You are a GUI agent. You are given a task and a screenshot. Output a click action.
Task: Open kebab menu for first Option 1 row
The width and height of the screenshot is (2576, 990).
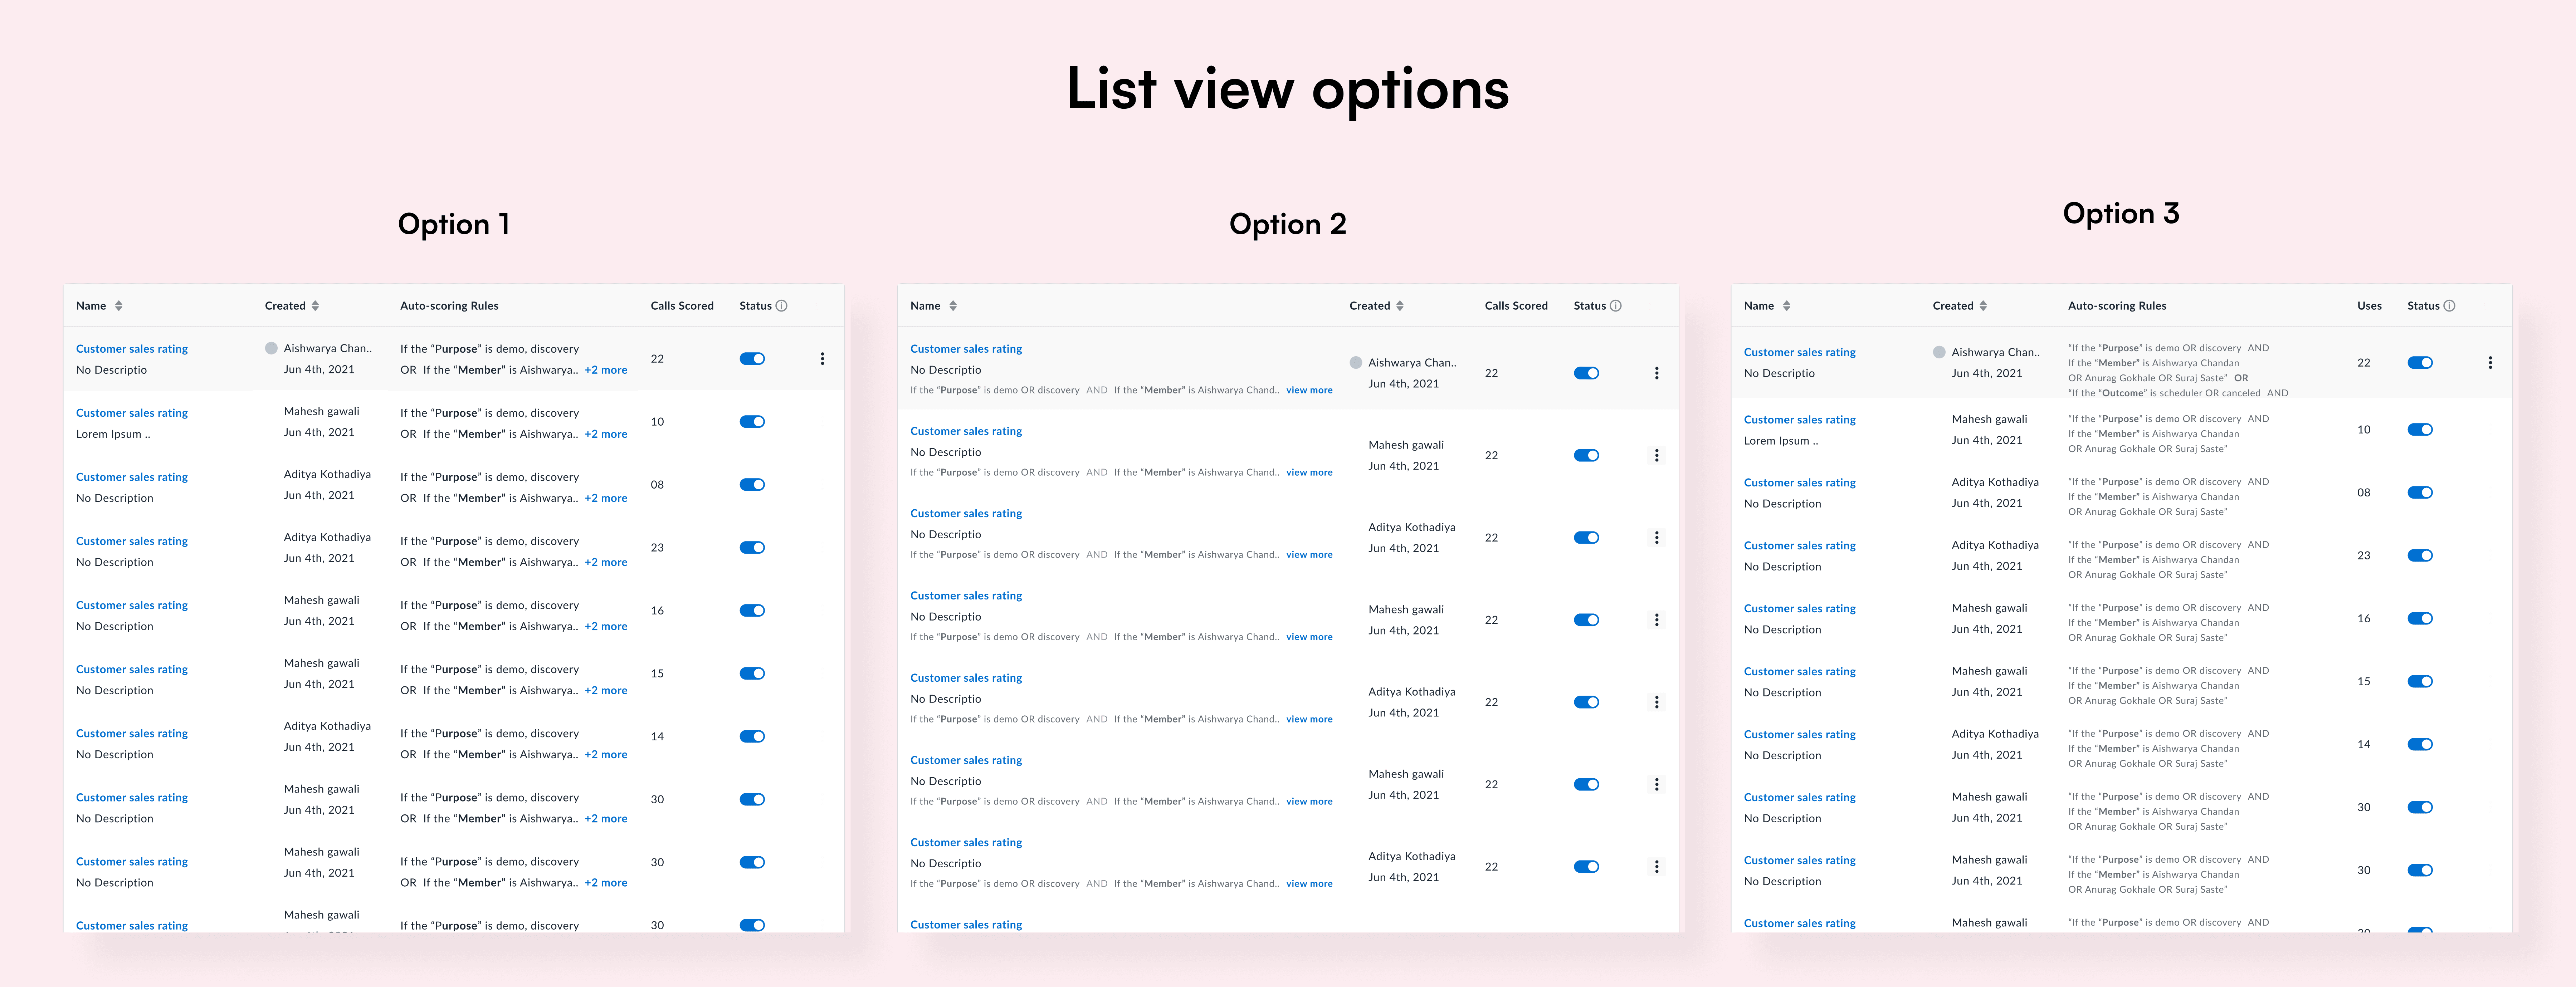tap(822, 359)
